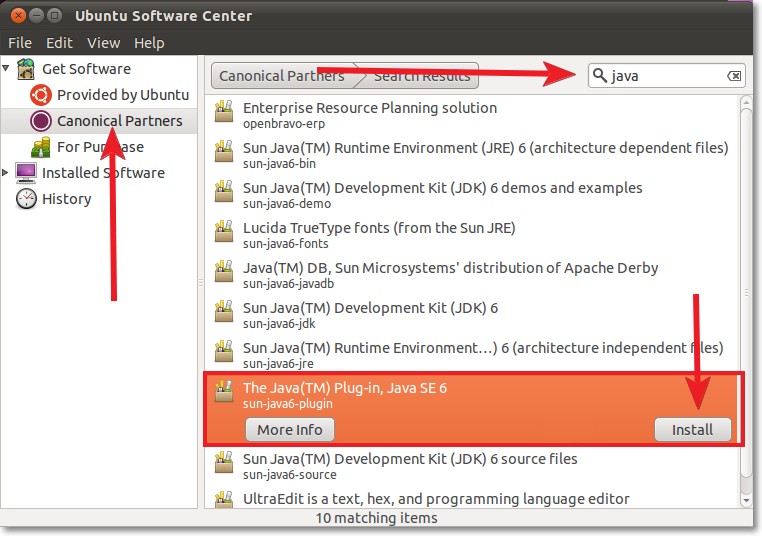Click the package icon for sun-java6-demo
The image size is (762, 536).
tap(224, 191)
